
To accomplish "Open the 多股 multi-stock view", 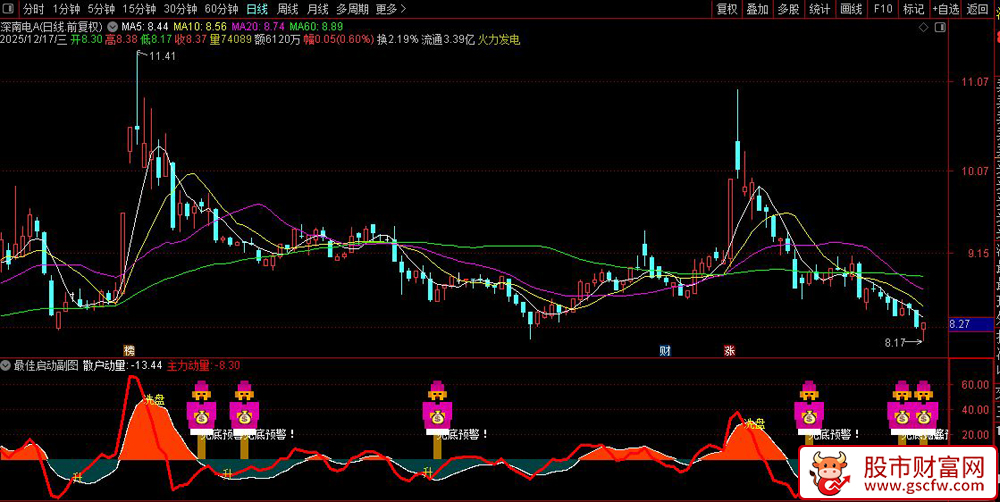I will click(x=788, y=9).
